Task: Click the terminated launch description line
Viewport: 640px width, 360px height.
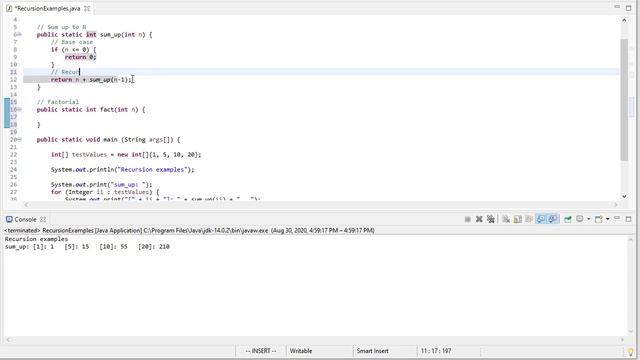Action: click(x=189, y=231)
